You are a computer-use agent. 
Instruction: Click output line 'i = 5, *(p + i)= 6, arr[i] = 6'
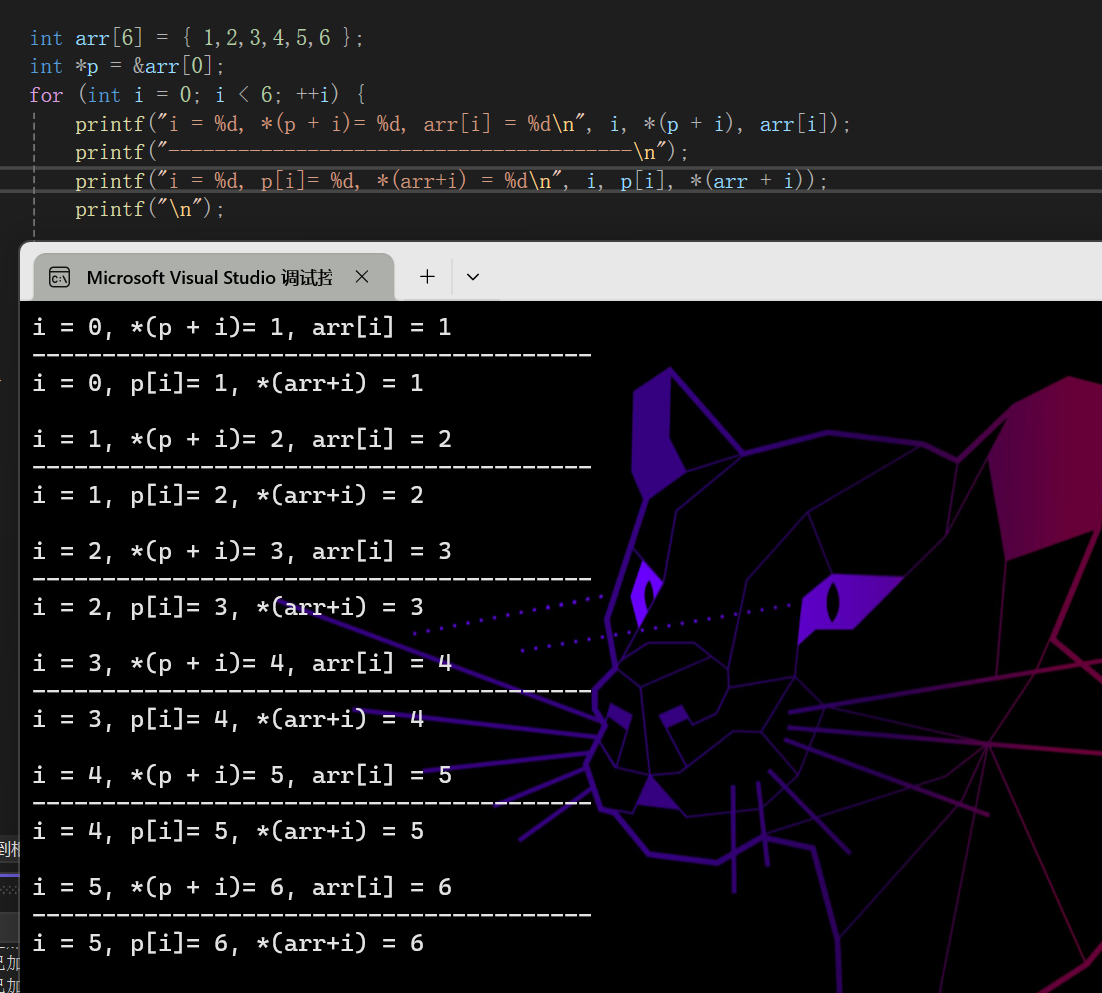[x=242, y=888]
